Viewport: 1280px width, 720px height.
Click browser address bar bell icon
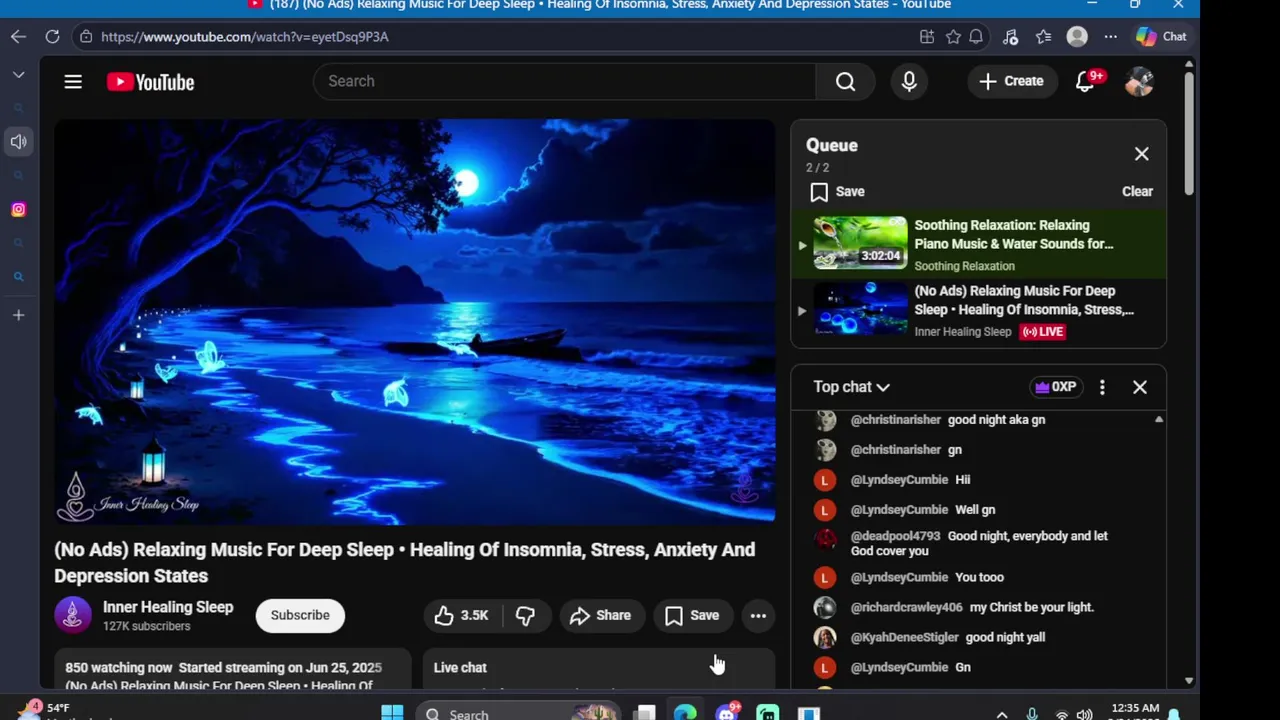[x=976, y=36]
